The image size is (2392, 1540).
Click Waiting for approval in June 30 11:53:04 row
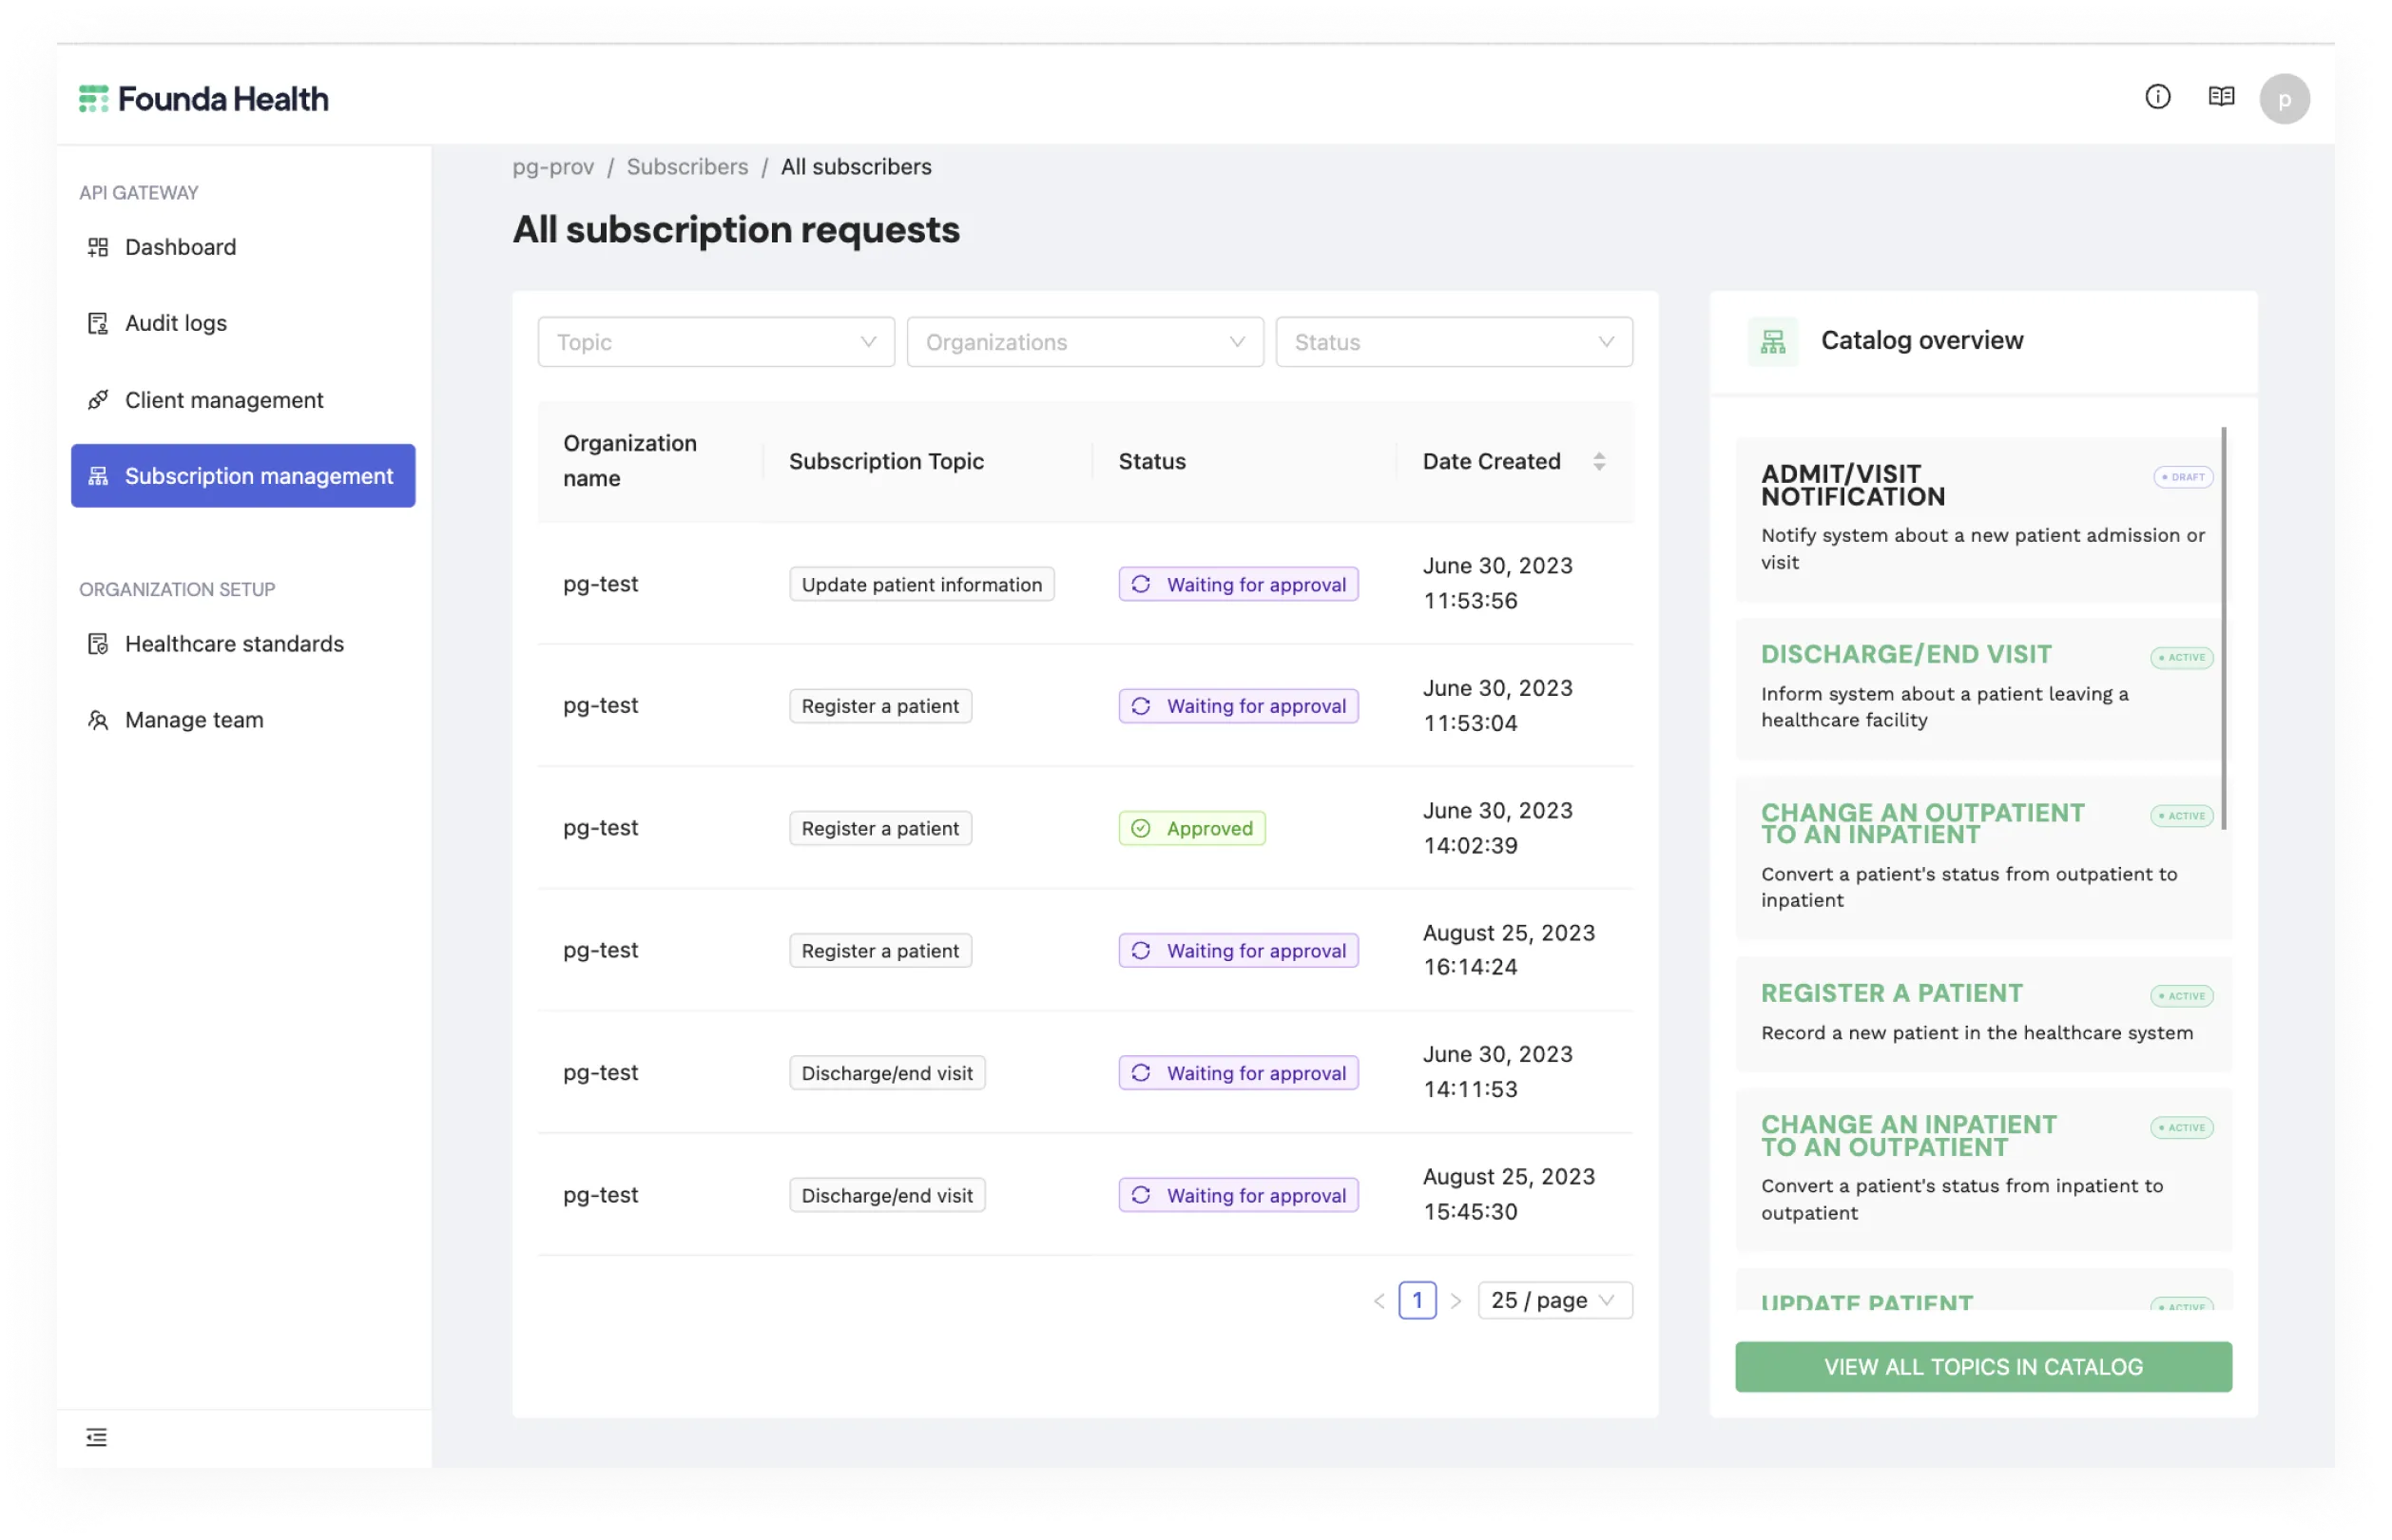tap(1238, 706)
